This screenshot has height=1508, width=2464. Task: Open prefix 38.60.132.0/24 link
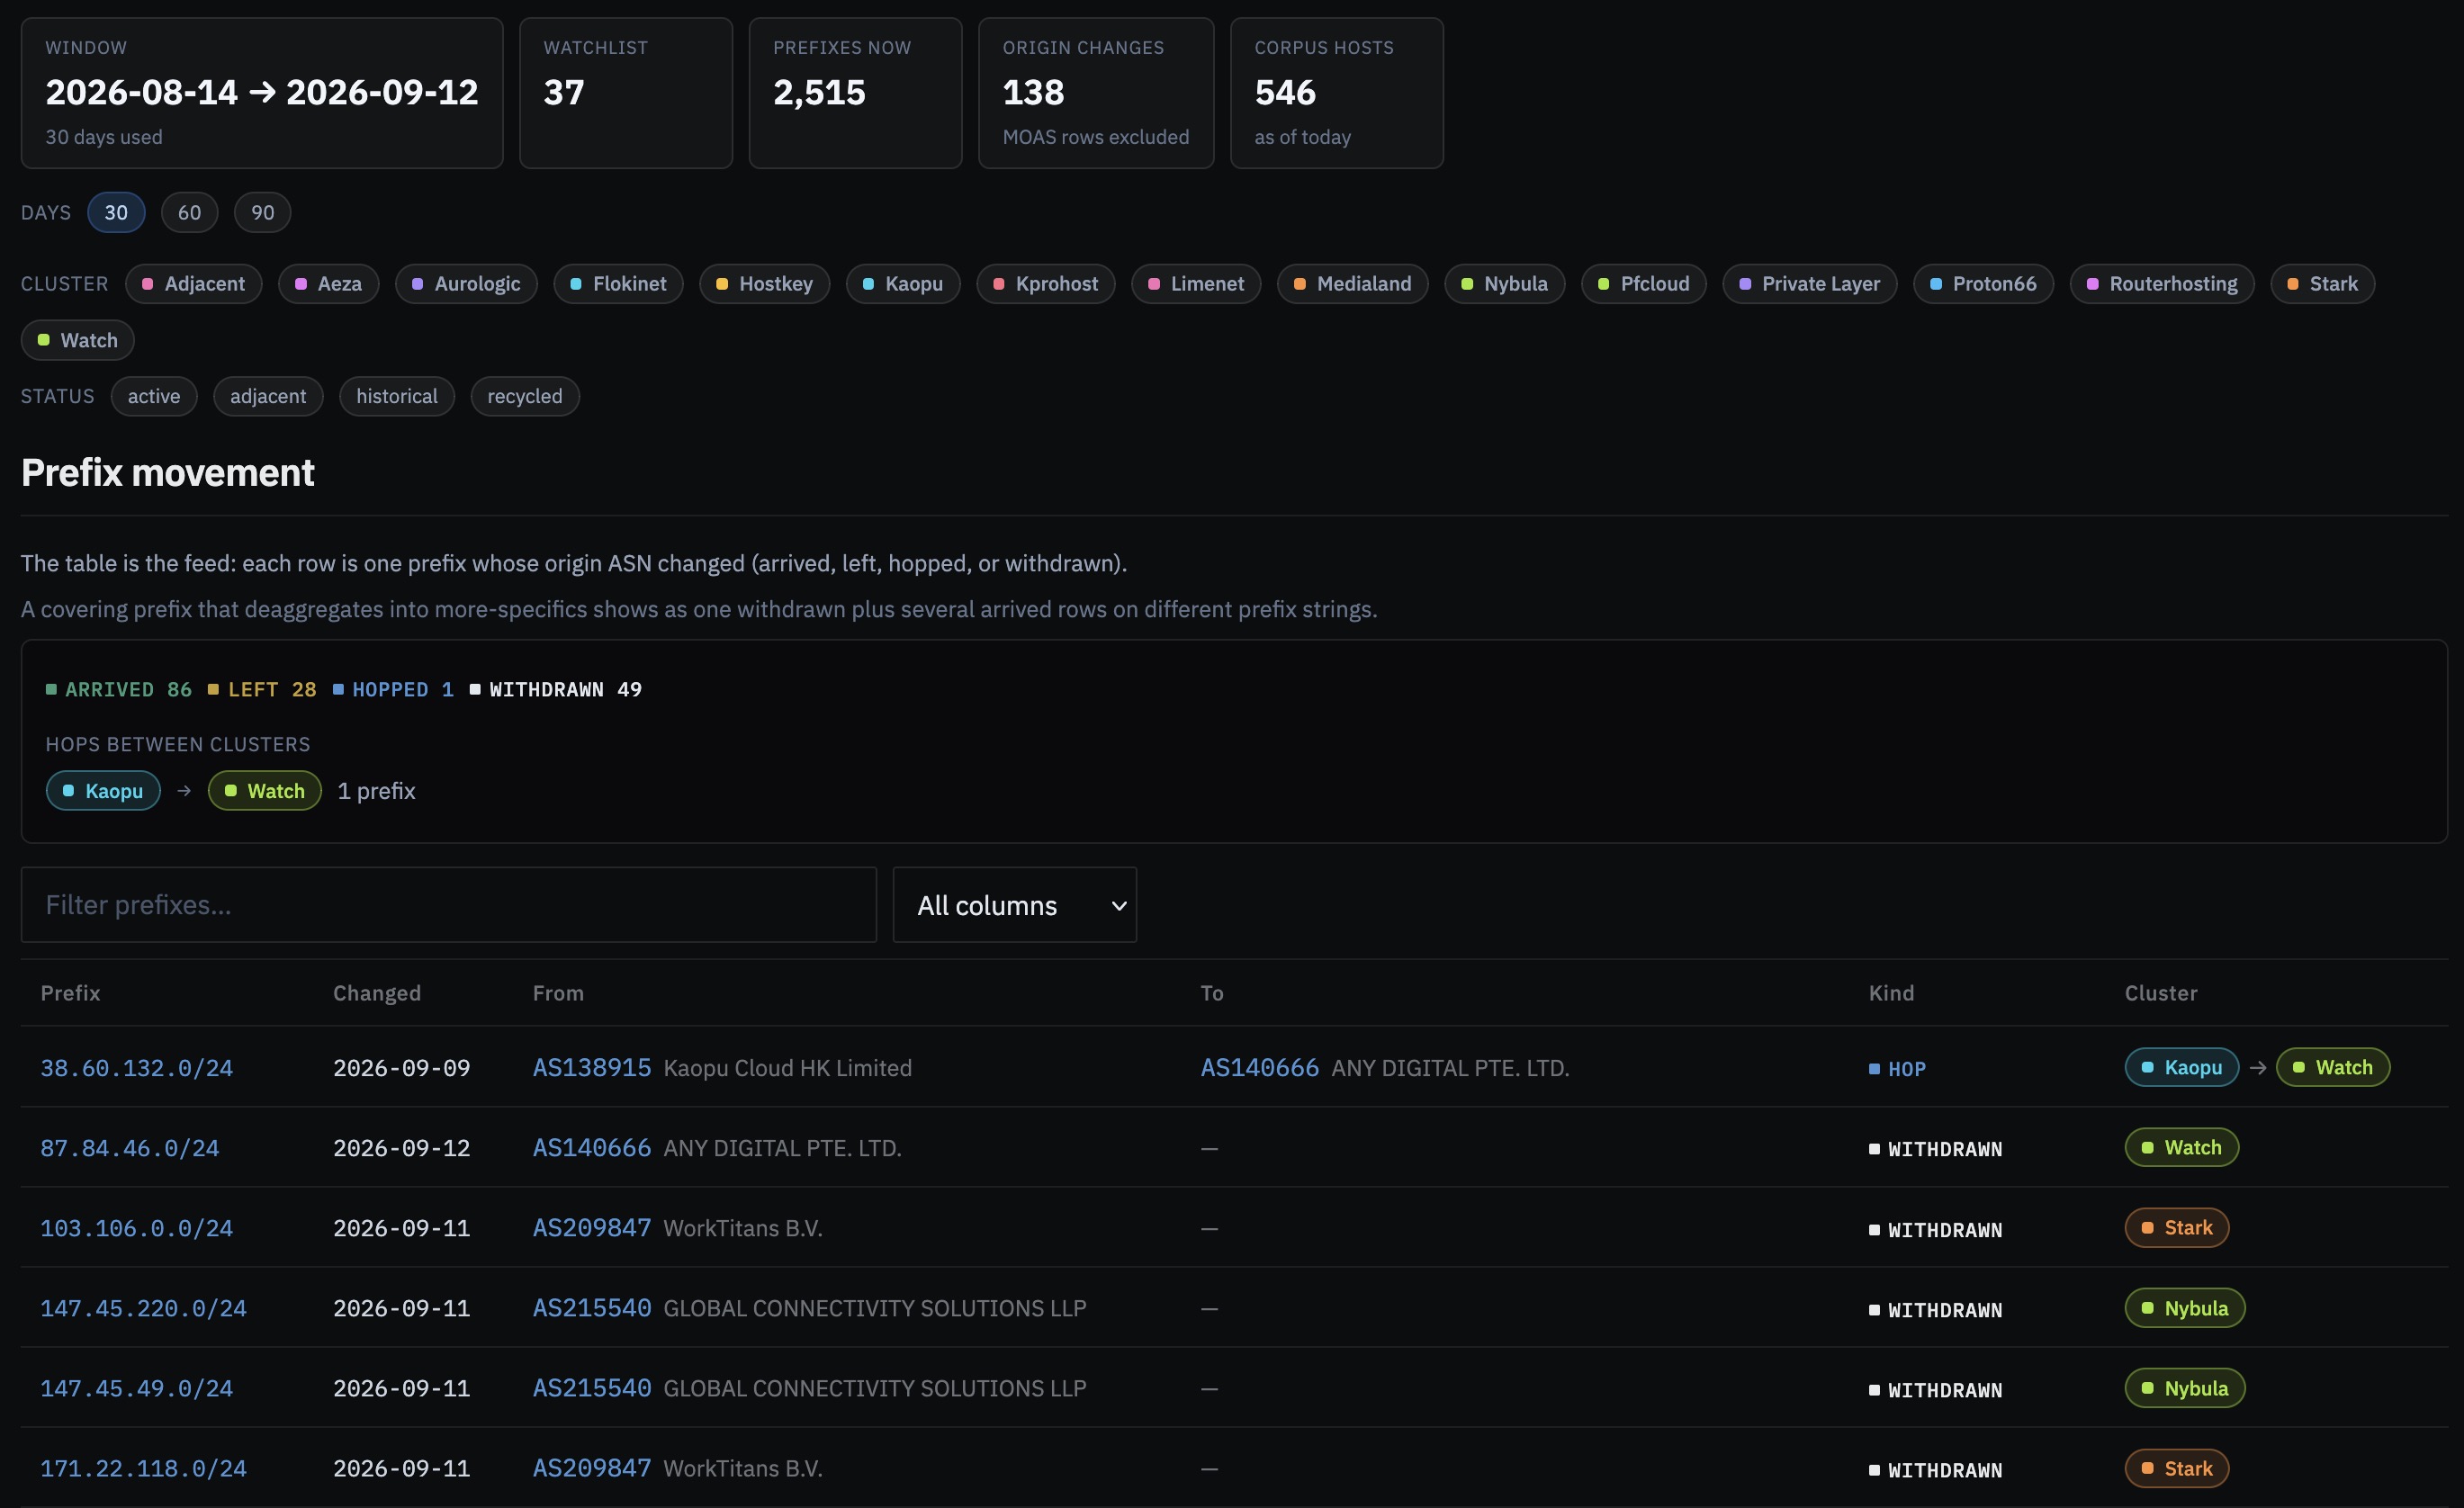point(137,1068)
